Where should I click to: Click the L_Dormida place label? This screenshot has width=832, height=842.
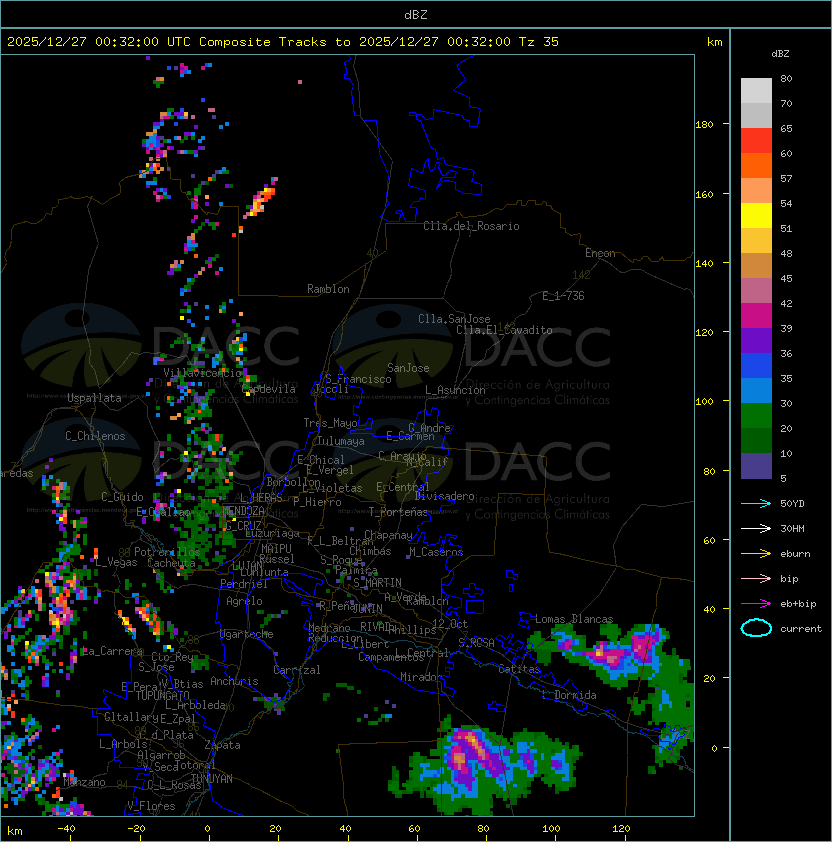(x=569, y=695)
